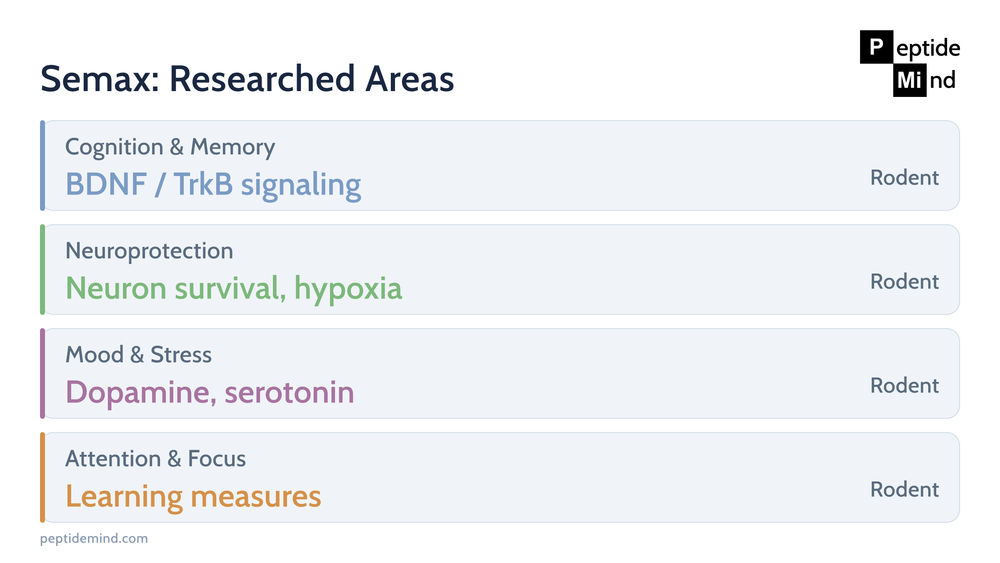1000x563 pixels.
Task: Select the Attention & Focus heading
Action: [x=156, y=458]
